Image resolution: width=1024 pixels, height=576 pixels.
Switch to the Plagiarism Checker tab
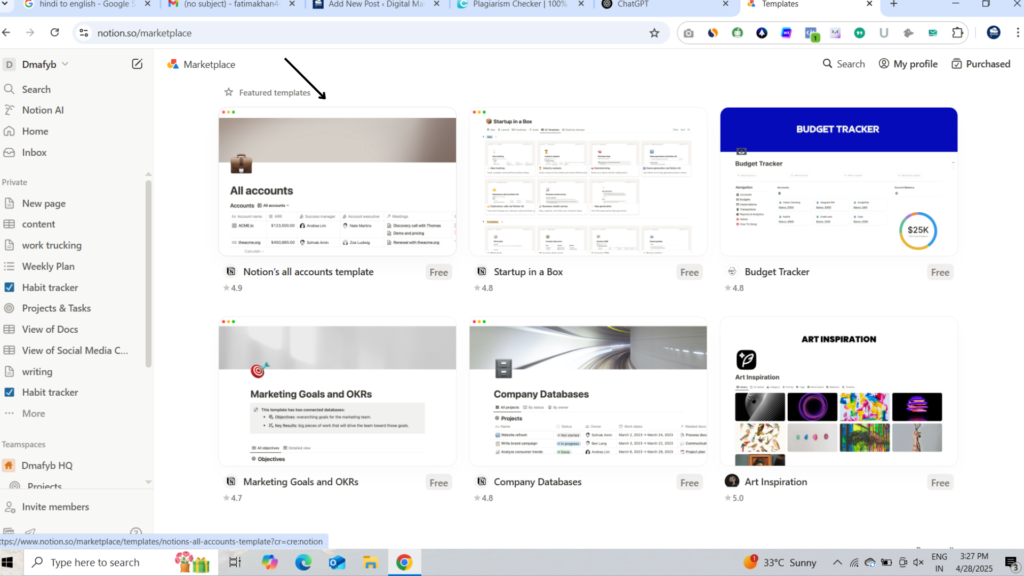(523, 5)
